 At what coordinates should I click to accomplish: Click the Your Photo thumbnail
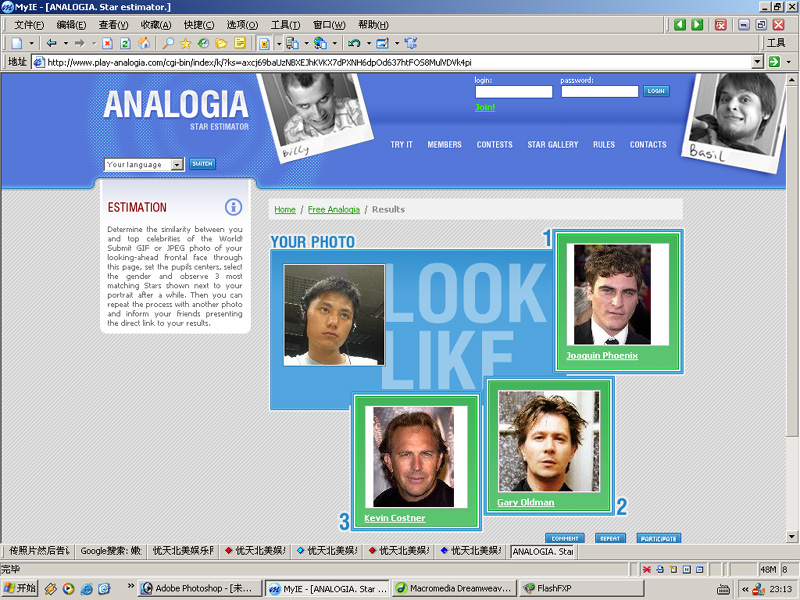(x=334, y=315)
